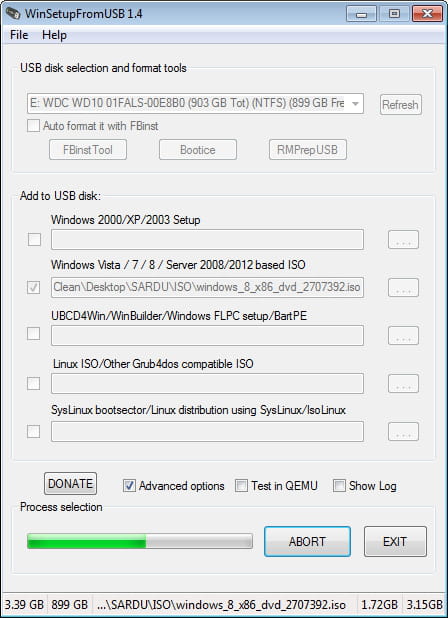Click the green process progress bar

[x=140, y=541]
